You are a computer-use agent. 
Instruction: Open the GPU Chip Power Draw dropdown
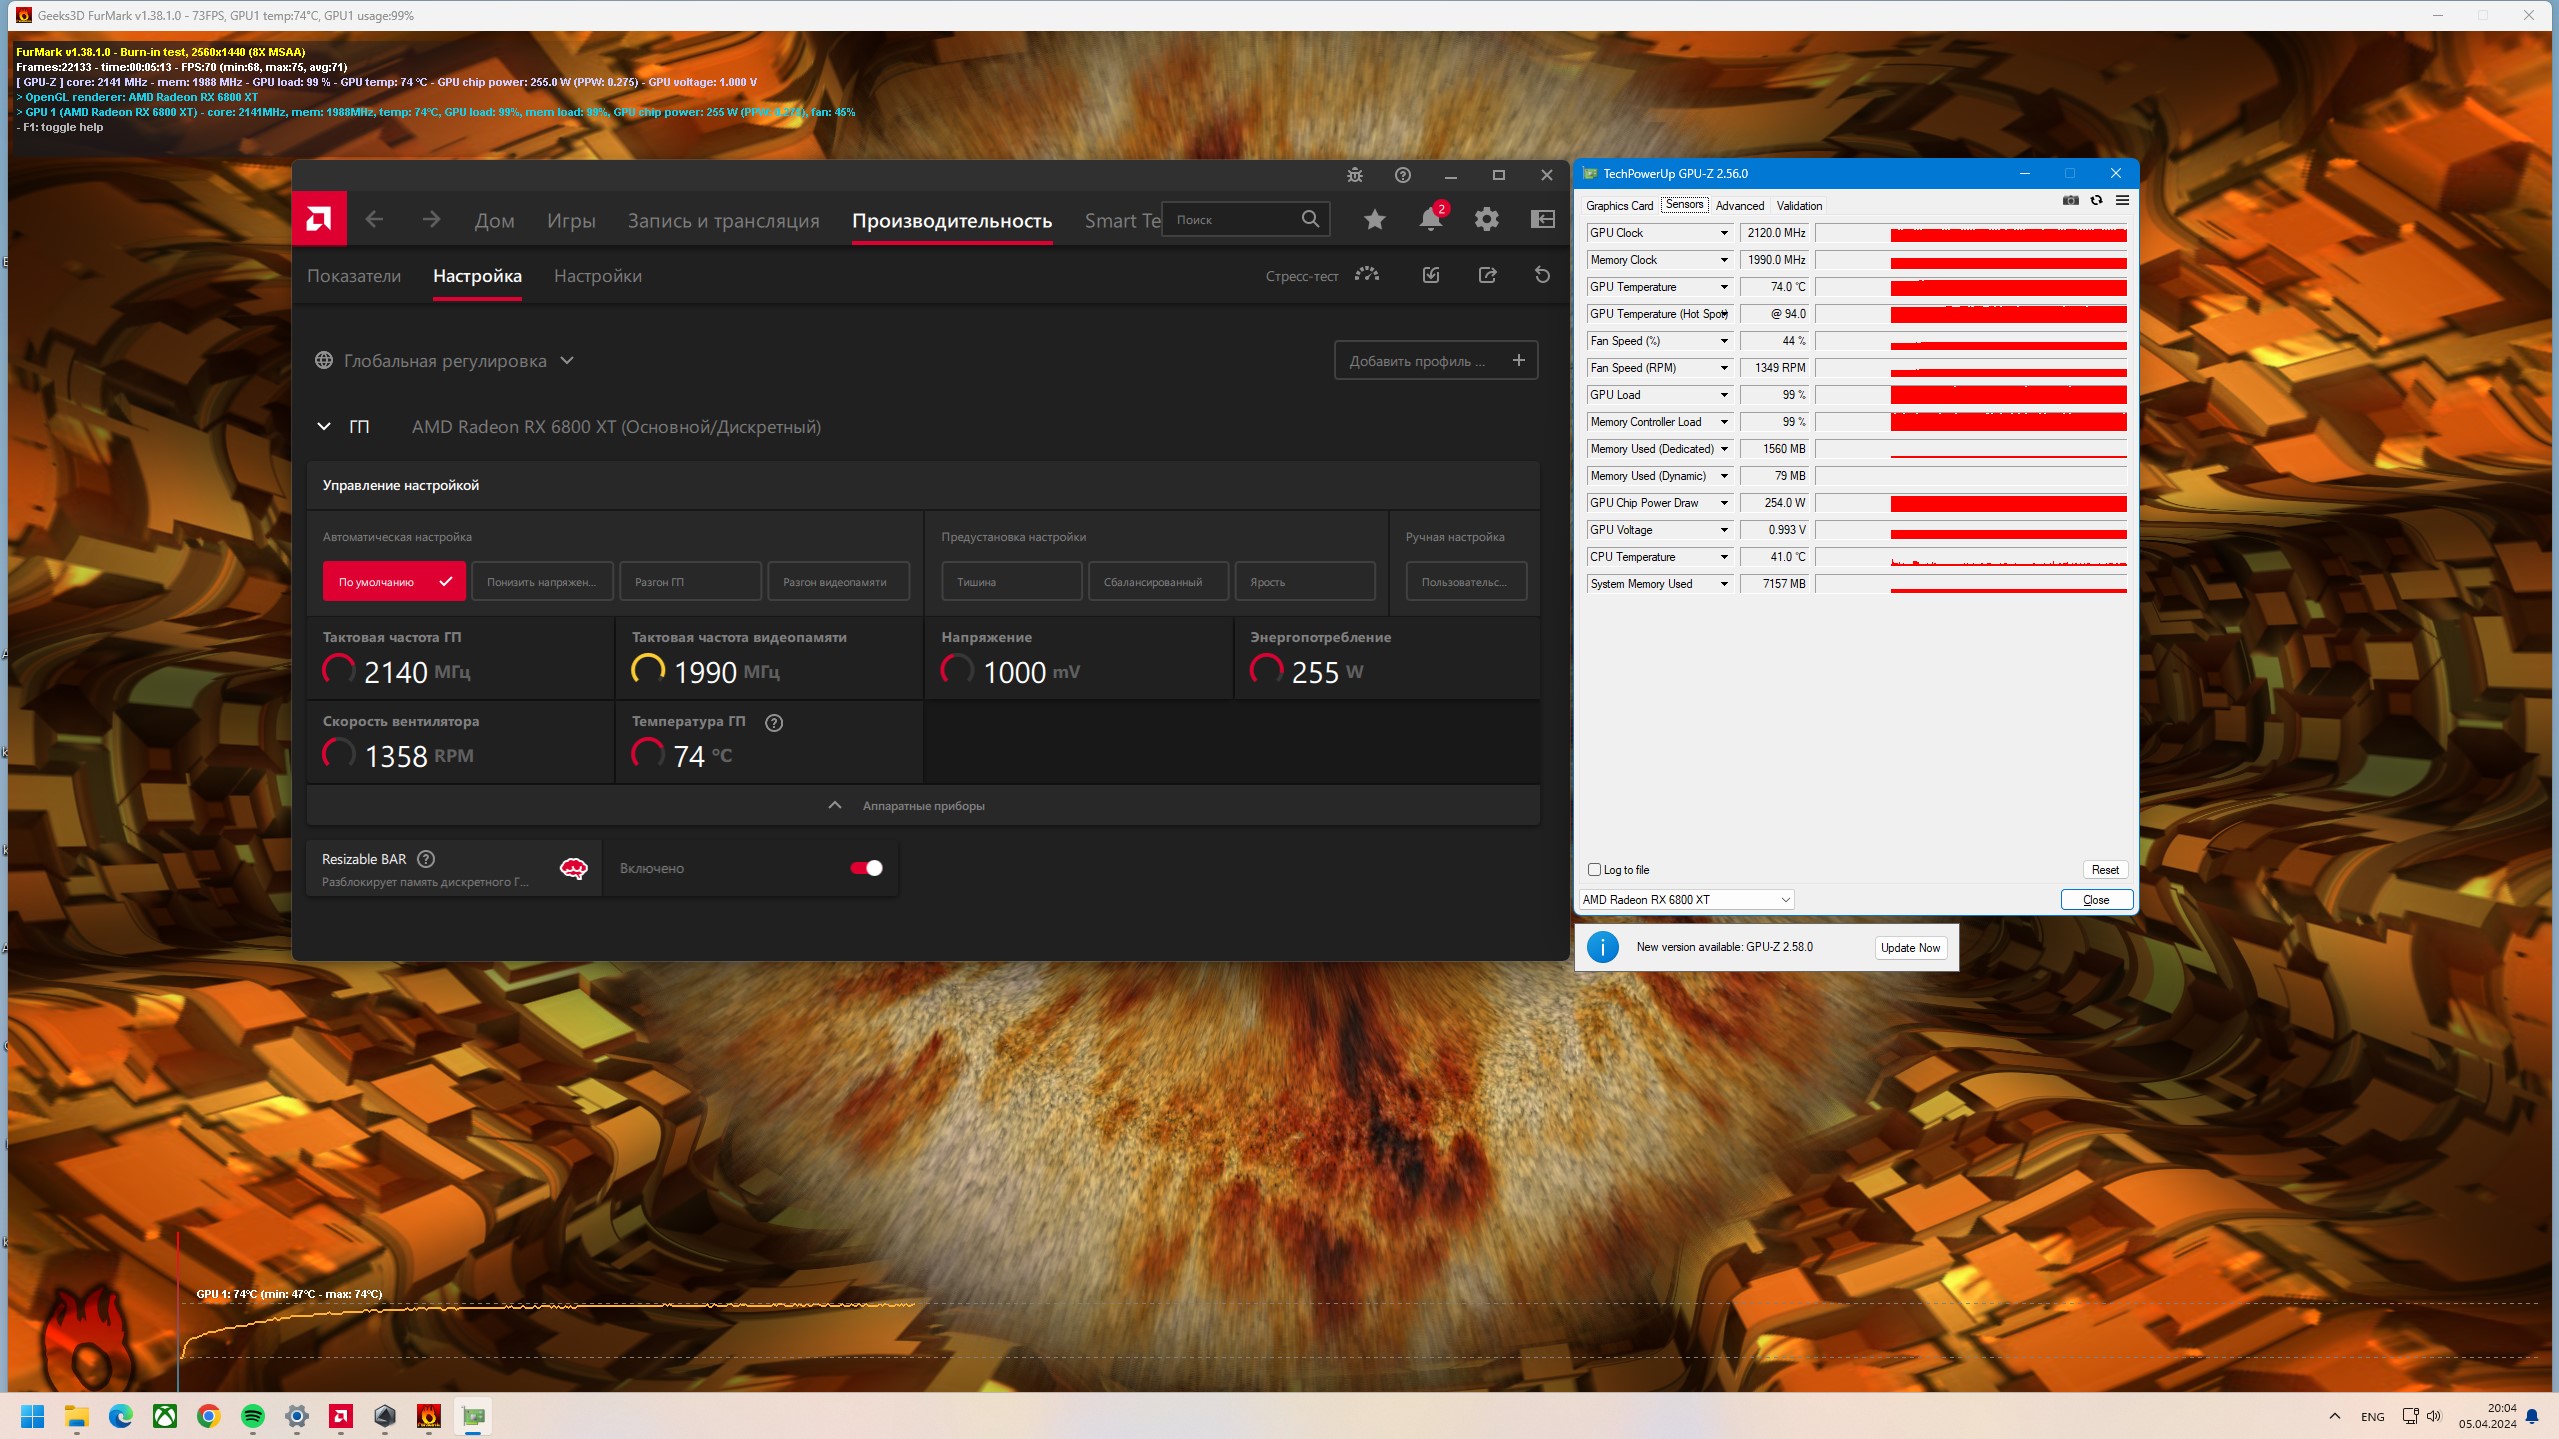(x=1724, y=503)
